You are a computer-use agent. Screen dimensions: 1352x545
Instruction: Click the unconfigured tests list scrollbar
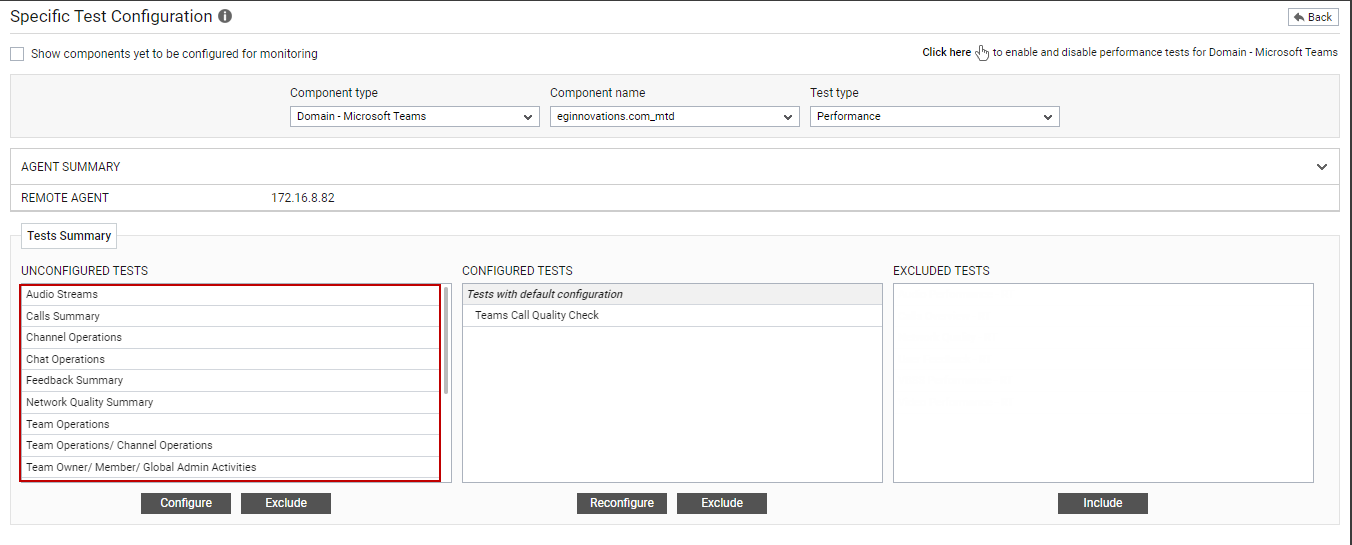(x=446, y=340)
